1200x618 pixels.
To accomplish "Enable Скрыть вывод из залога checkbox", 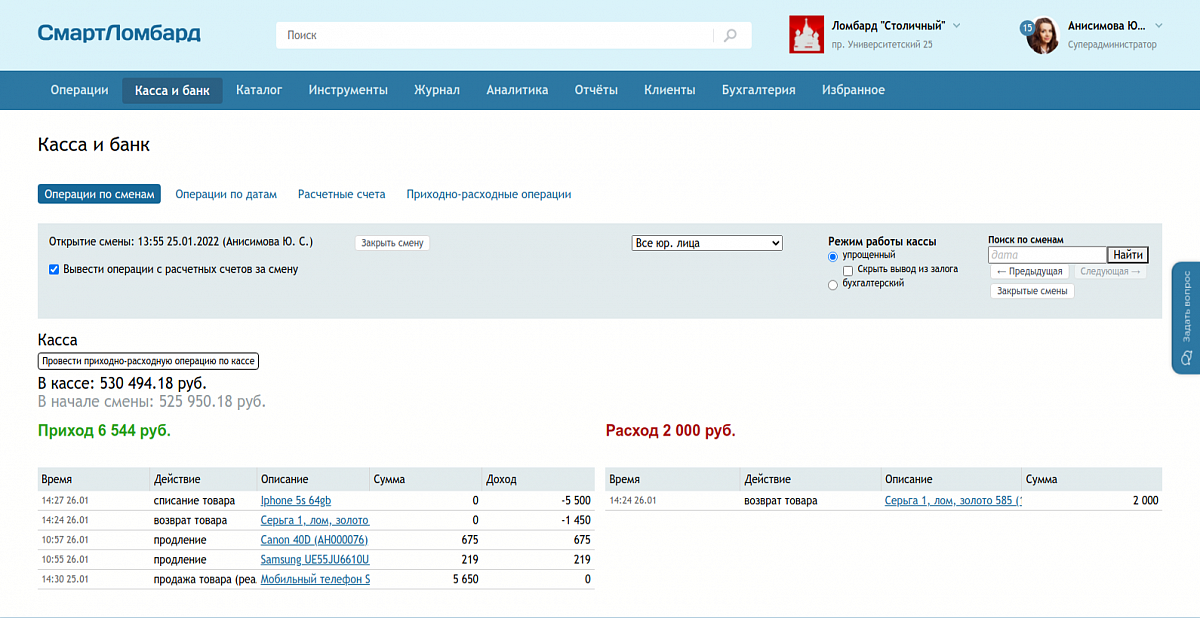I will (x=848, y=270).
